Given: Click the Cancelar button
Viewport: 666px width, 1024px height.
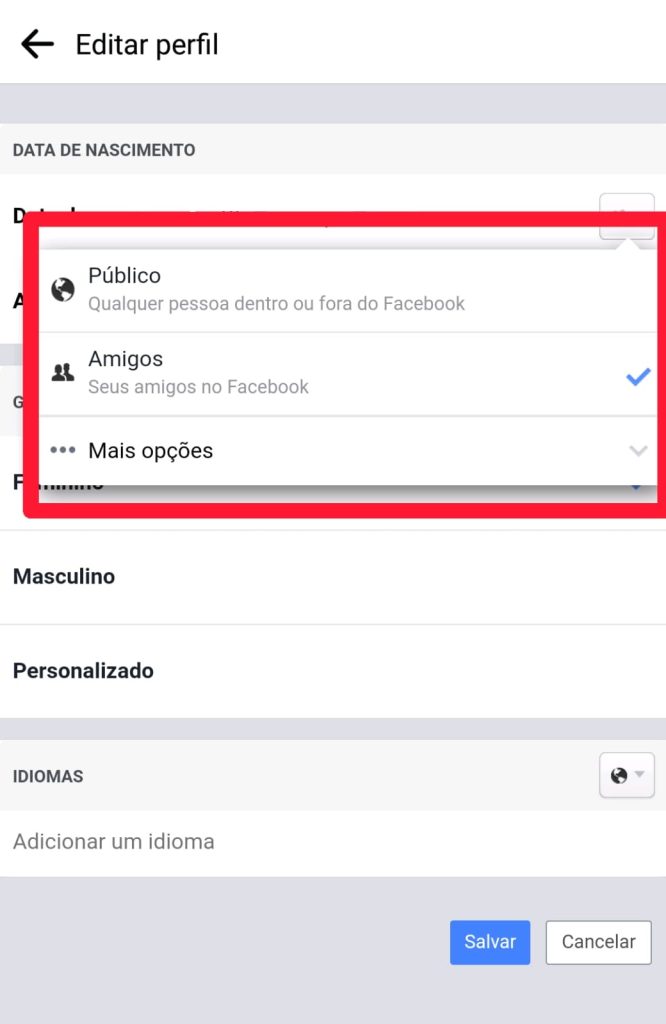Looking at the screenshot, I should pyautogui.click(x=599, y=942).
